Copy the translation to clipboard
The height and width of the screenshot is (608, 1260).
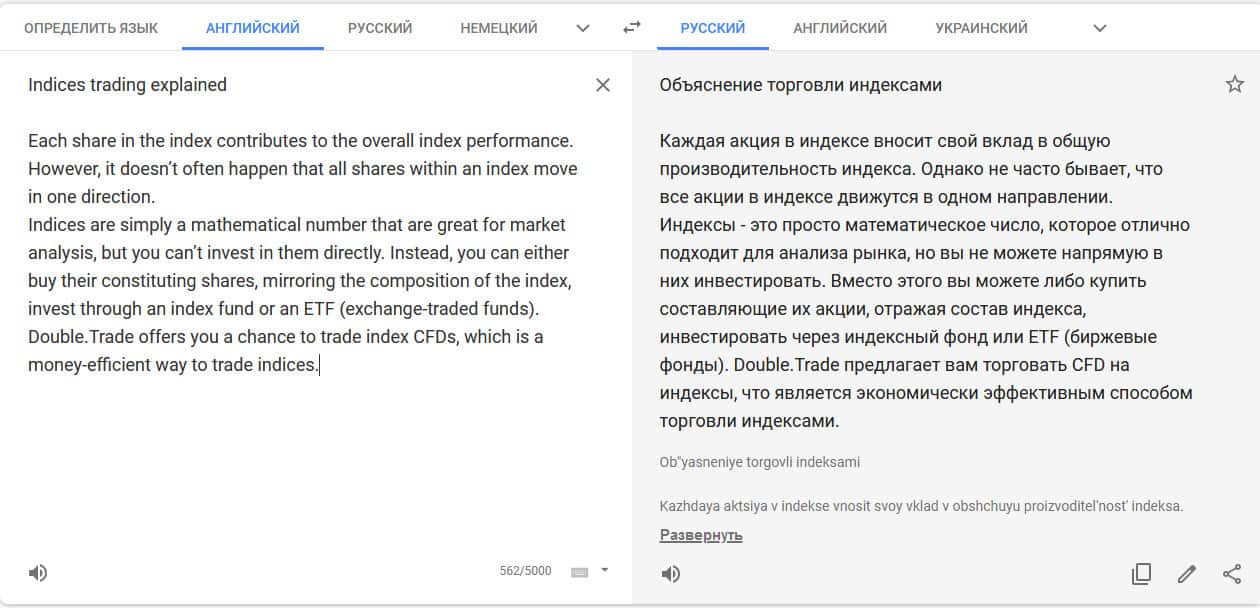1141,573
